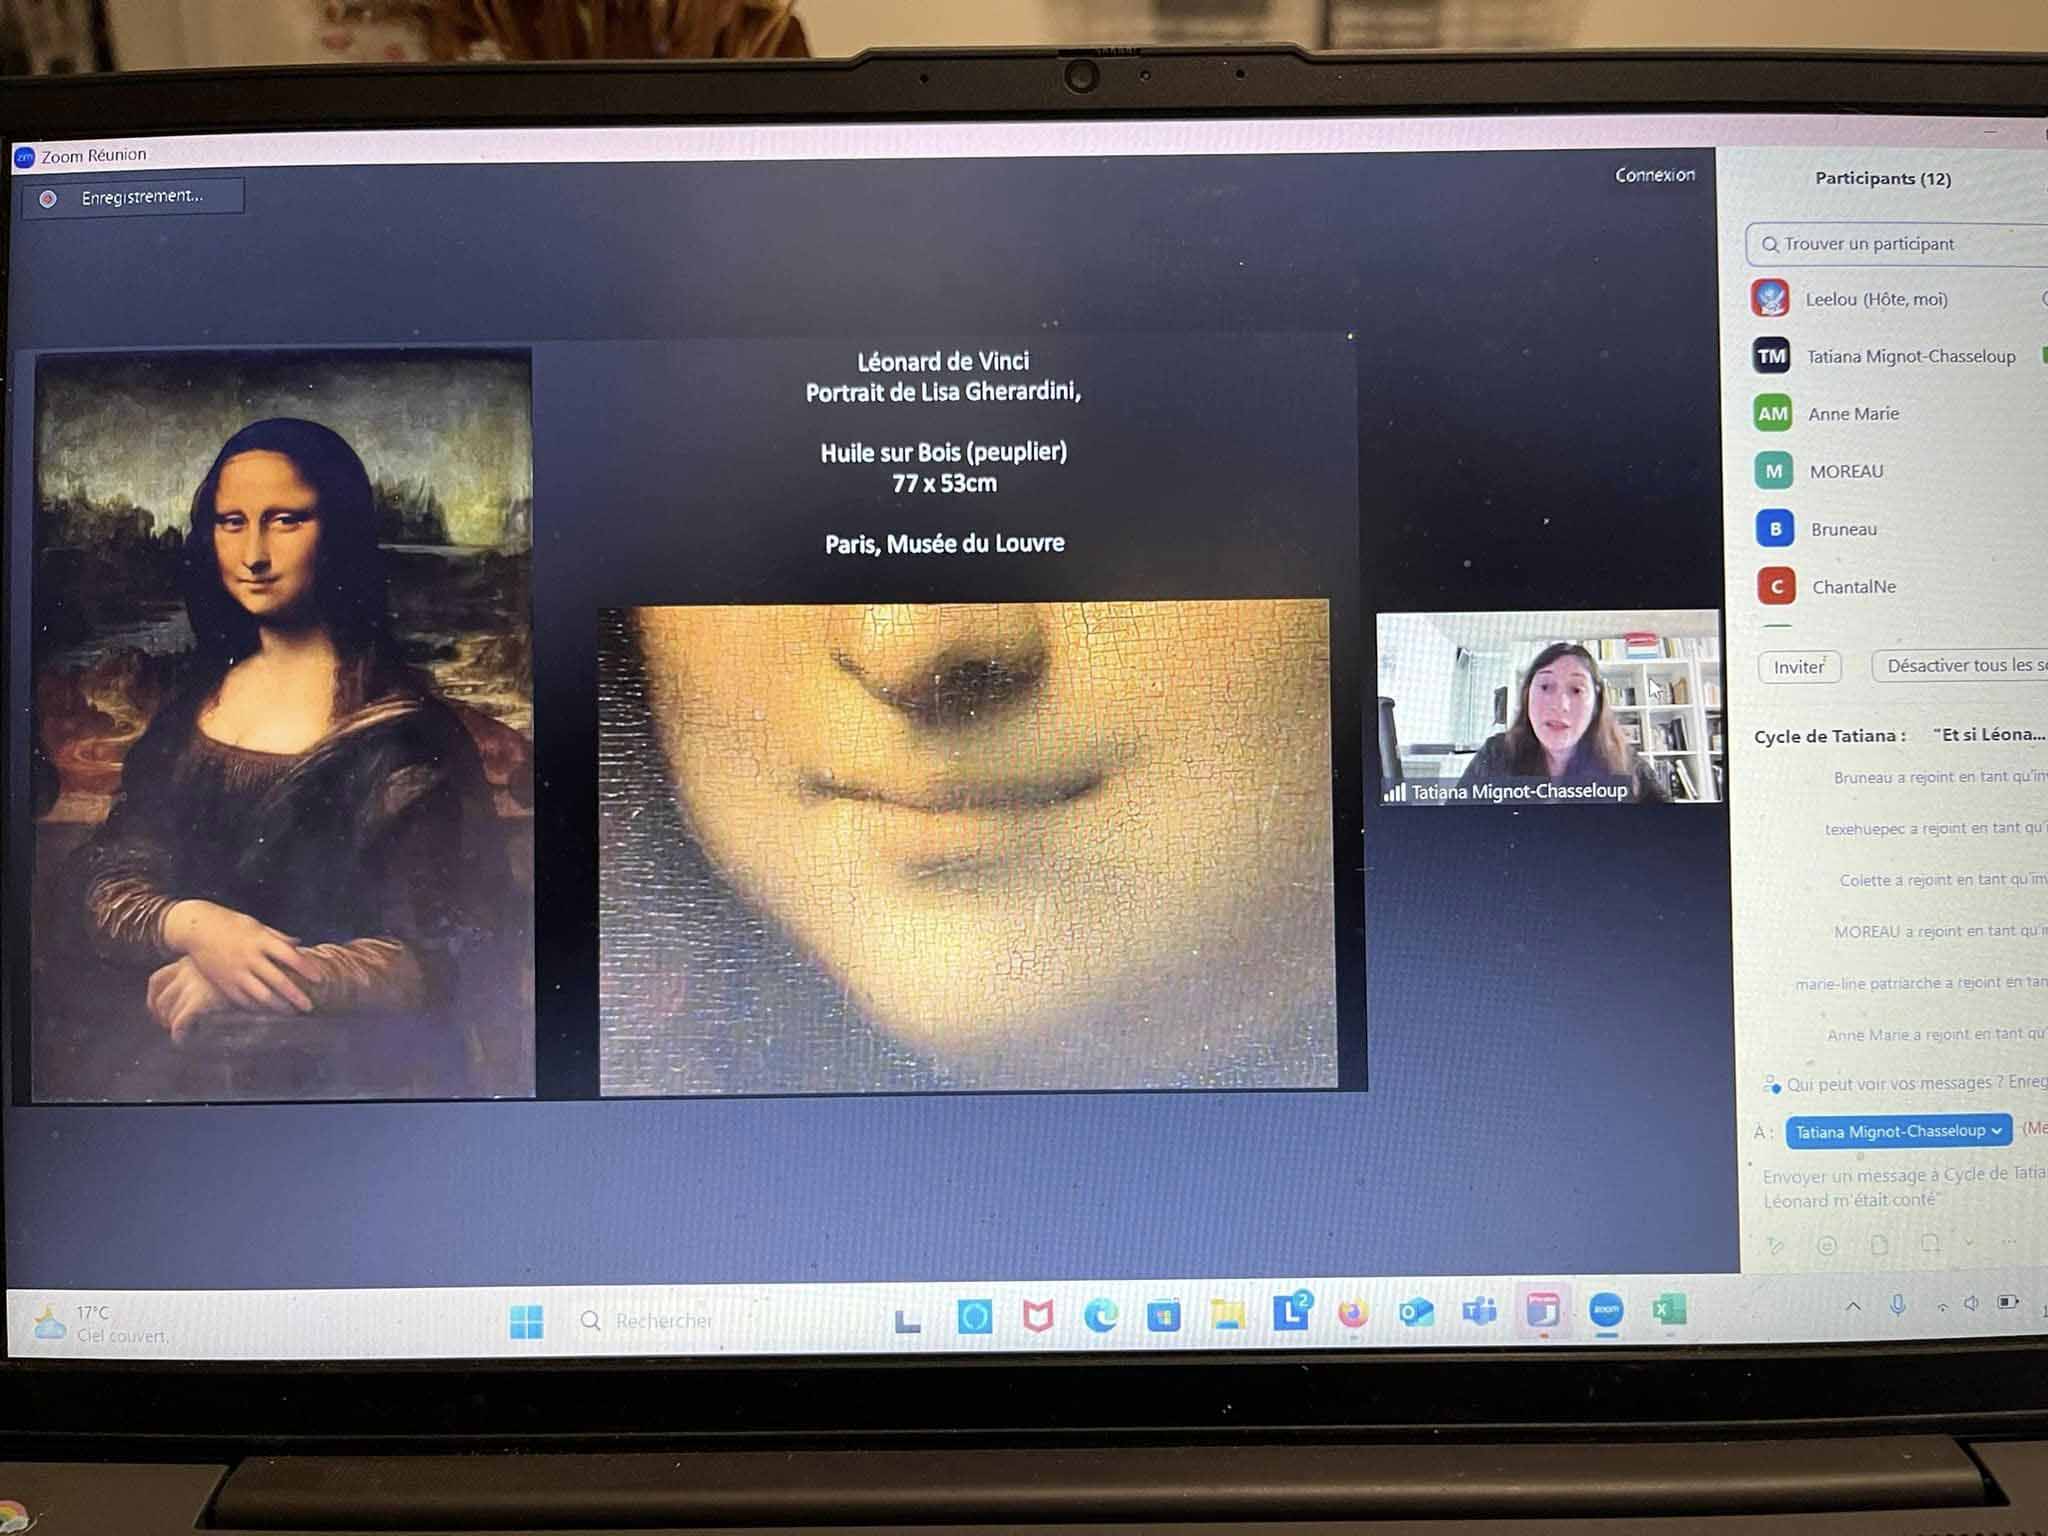Click the chat file attachment icon

coord(1879,1244)
